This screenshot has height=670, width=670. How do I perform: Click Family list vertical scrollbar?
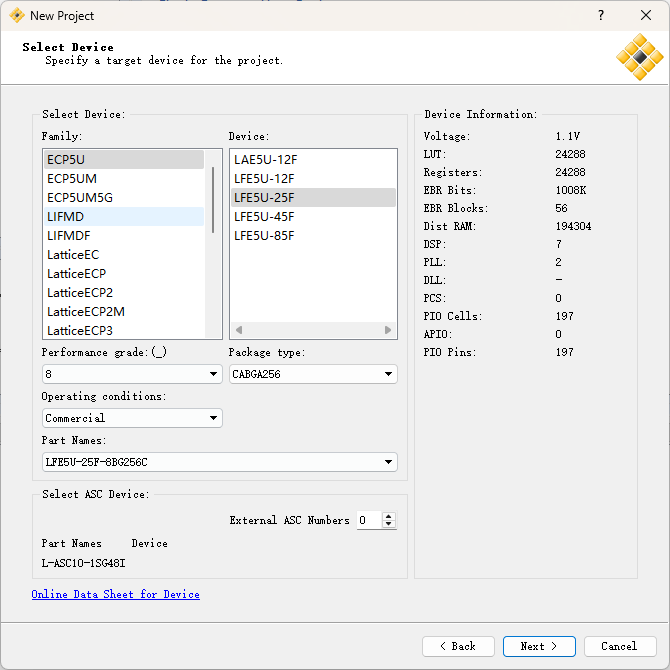(213, 200)
